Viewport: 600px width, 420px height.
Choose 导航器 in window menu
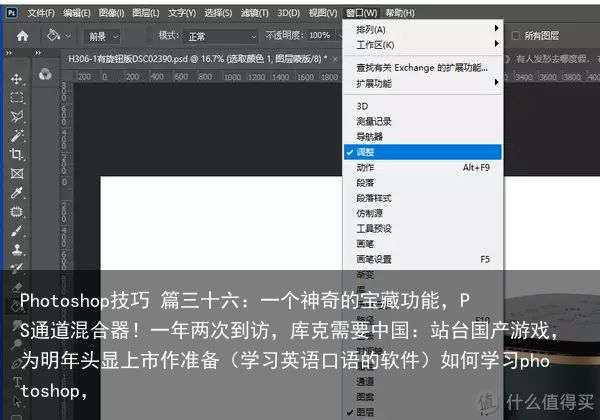(x=422, y=137)
